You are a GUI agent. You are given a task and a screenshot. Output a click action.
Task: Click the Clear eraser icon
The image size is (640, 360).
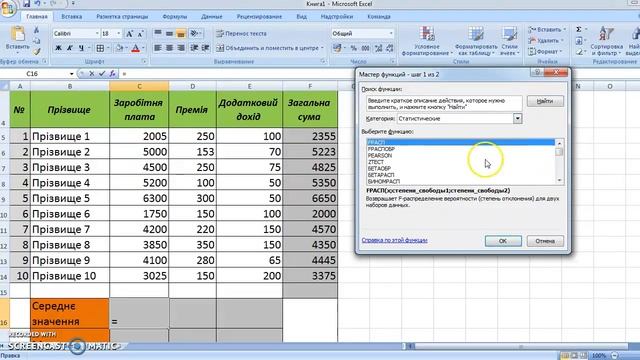(x=579, y=52)
